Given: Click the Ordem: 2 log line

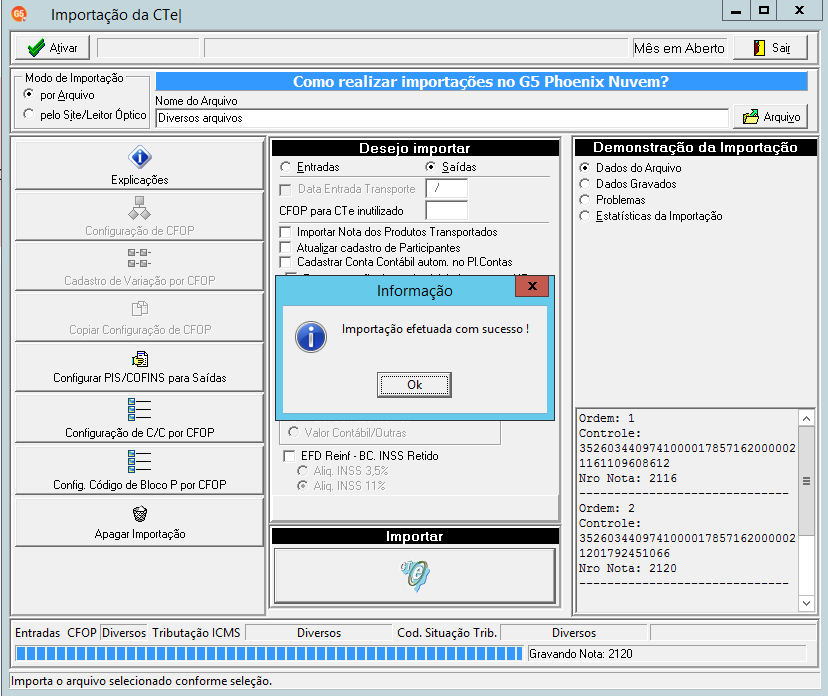Looking at the screenshot, I should tap(606, 508).
